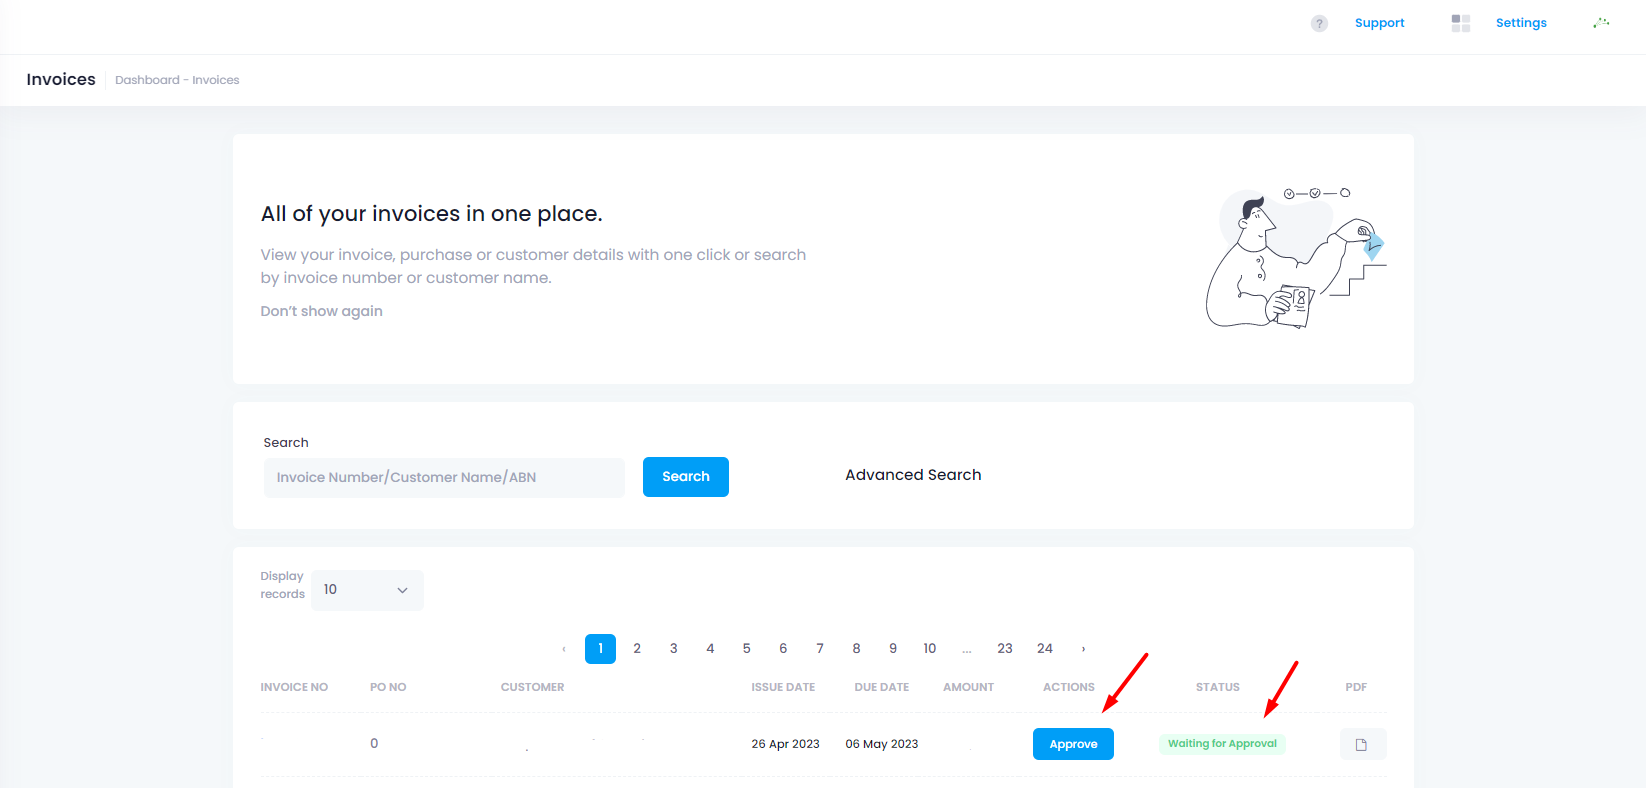The width and height of the screenshot is (1646, 788).
Task: Go to page 8
Action: point(856,649)
